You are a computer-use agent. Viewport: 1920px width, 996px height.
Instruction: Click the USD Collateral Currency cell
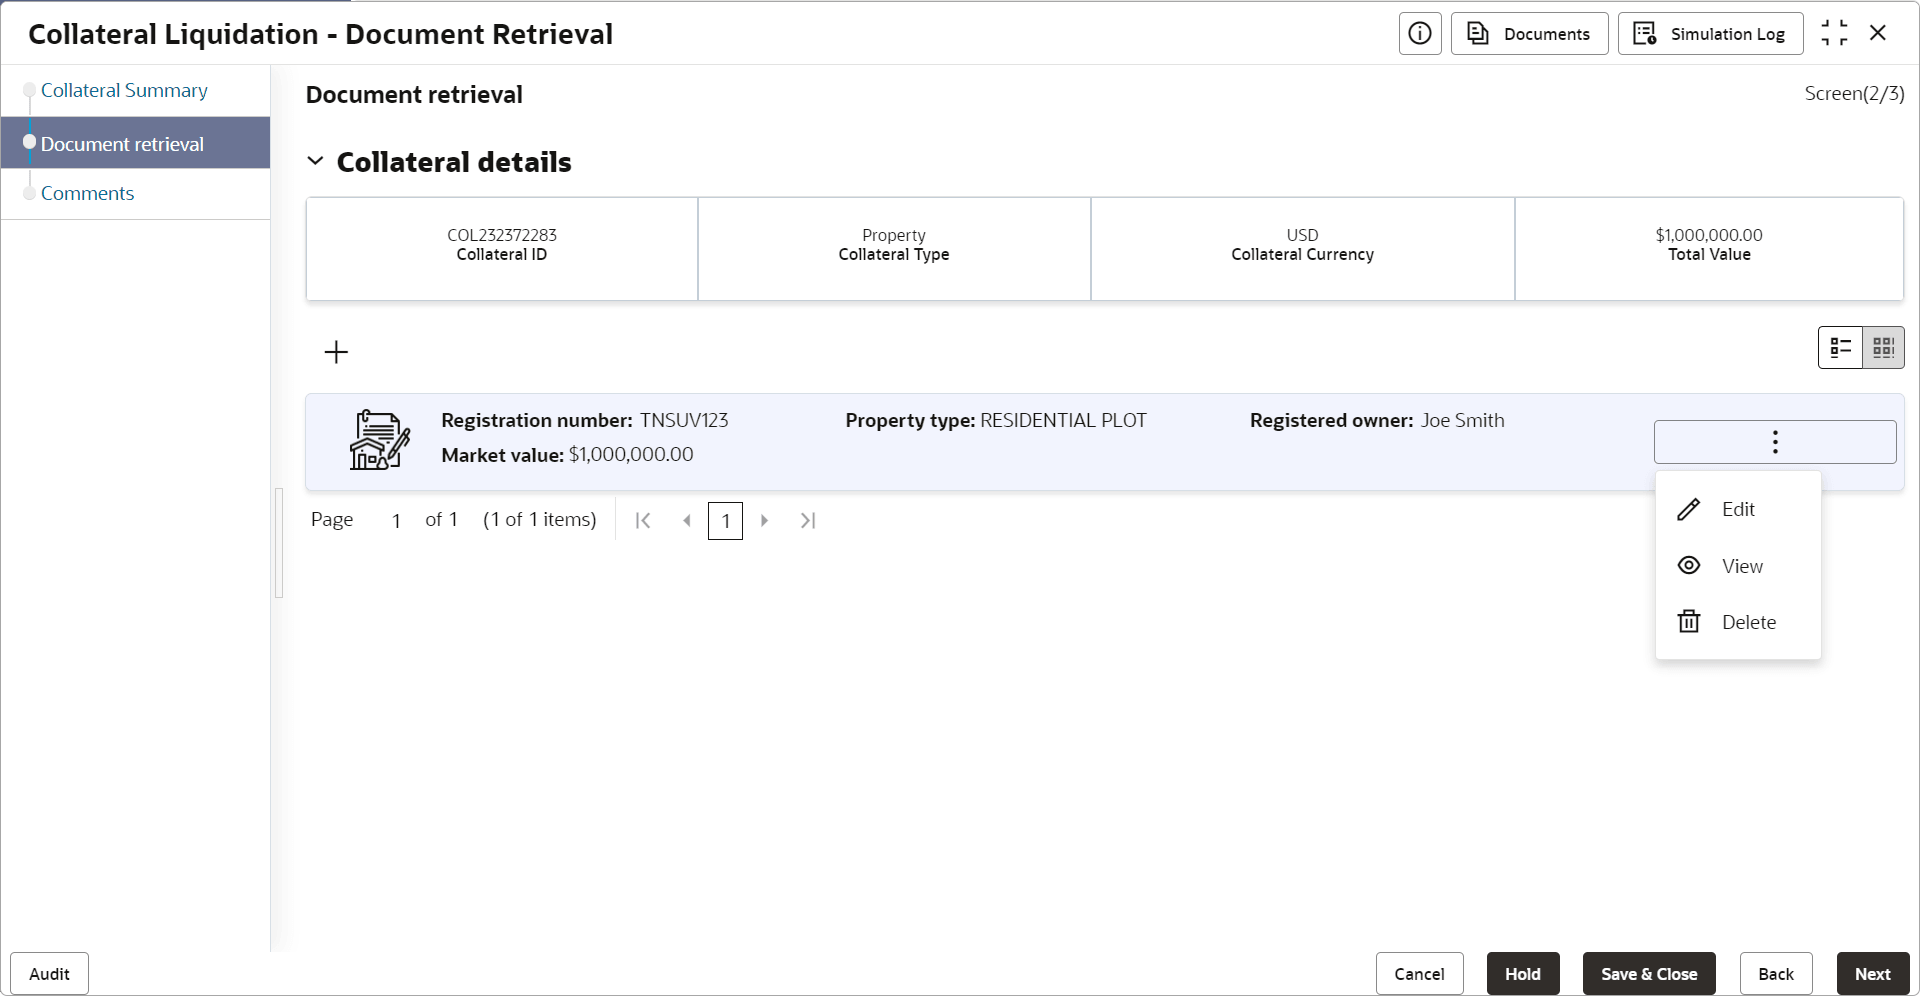coord(1302,249)
